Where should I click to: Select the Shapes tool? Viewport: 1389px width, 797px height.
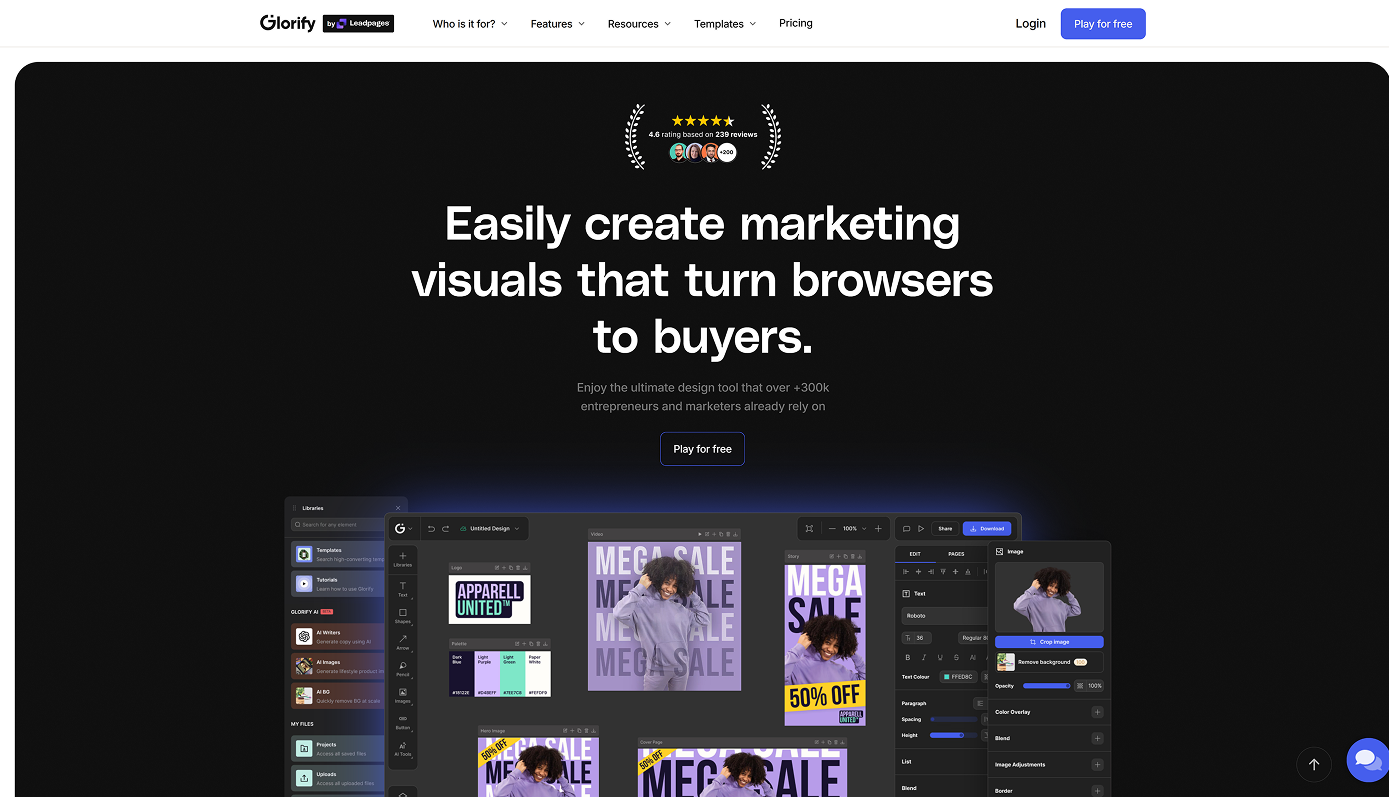click(403, 615)
